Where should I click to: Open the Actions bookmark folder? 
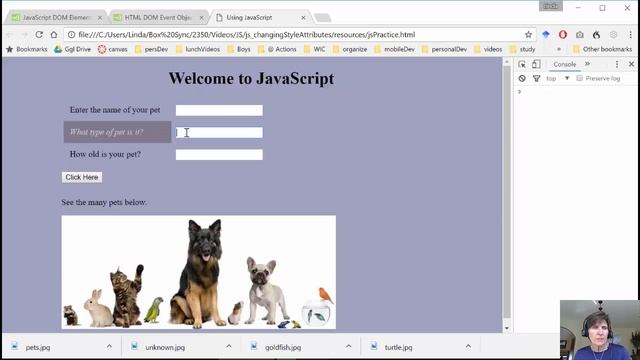tap(277, 49)
